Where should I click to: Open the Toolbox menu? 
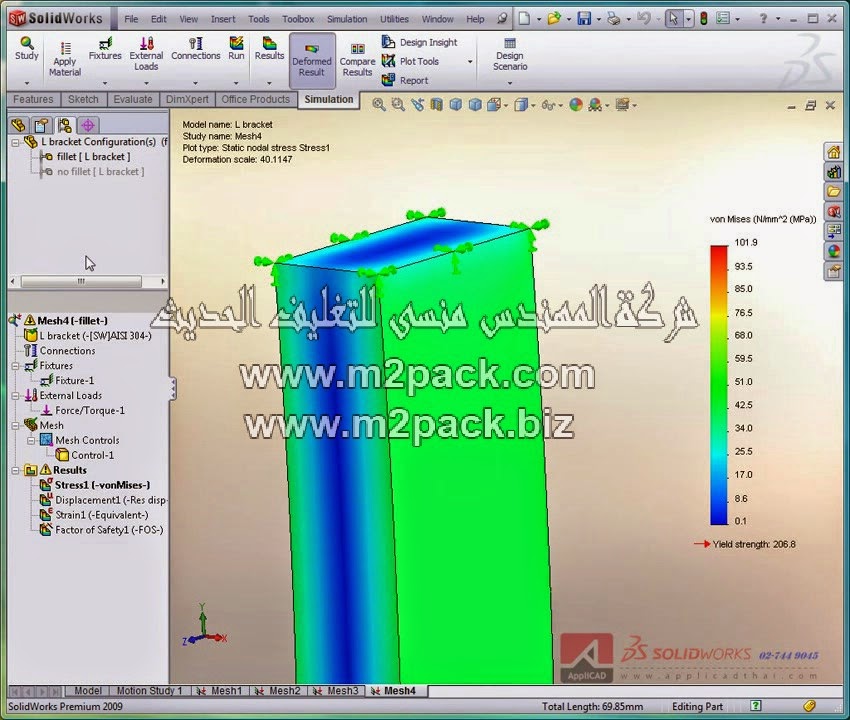click(298, 19)
